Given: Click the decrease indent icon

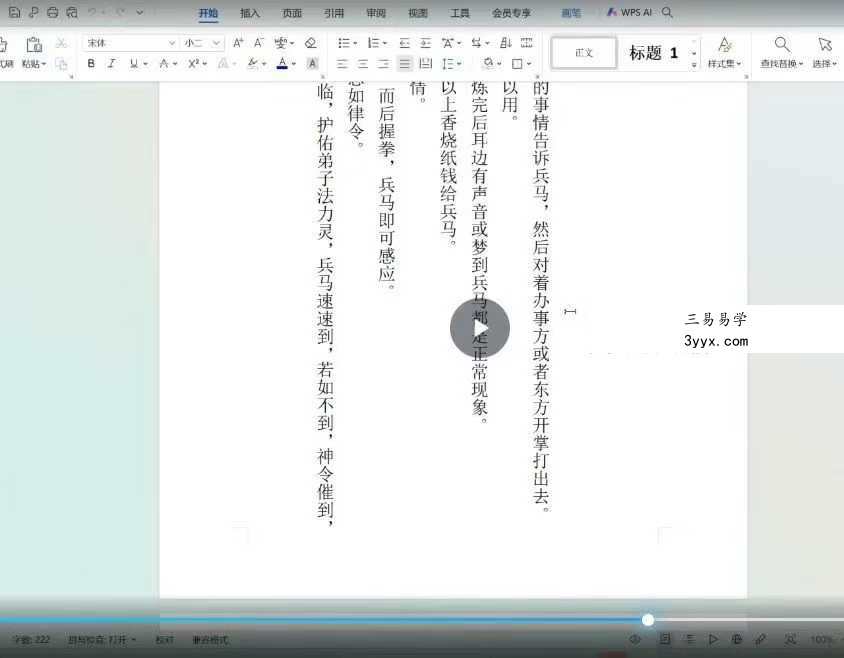Looking at the screenshot, I should coord(404,43).
